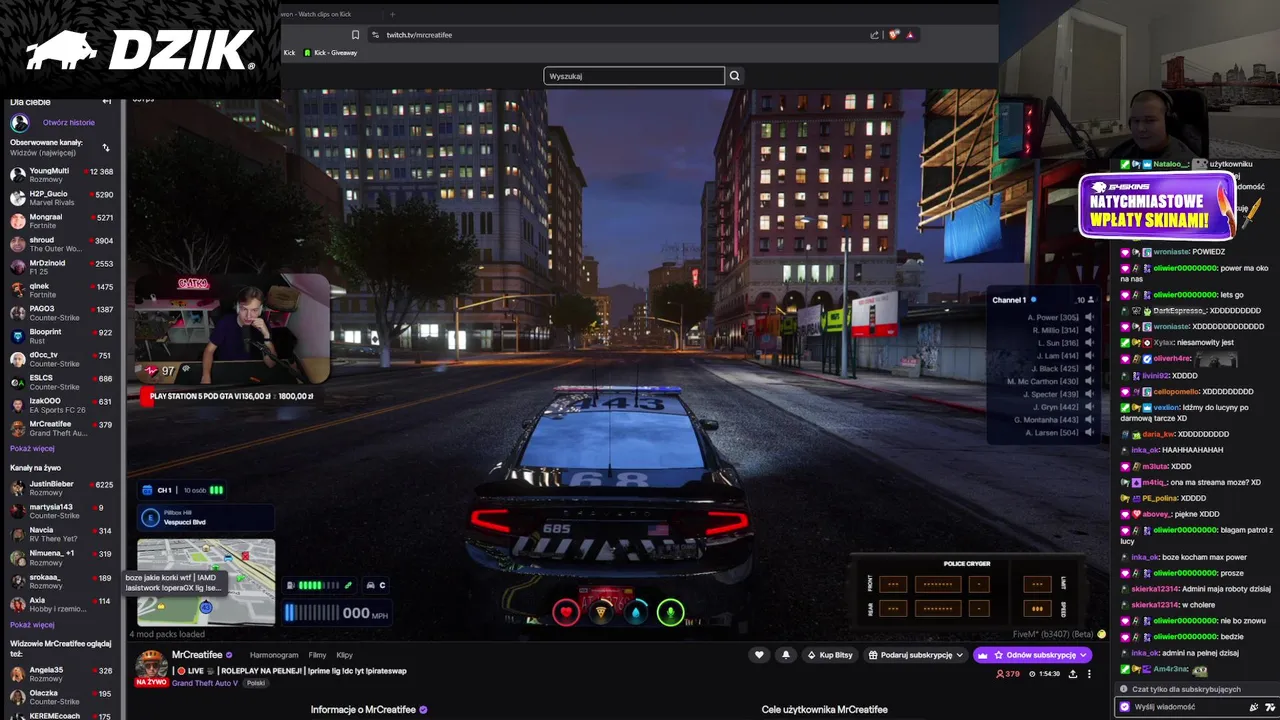Open PAGO3 channel in sidebar

click(x=62, y=313)
